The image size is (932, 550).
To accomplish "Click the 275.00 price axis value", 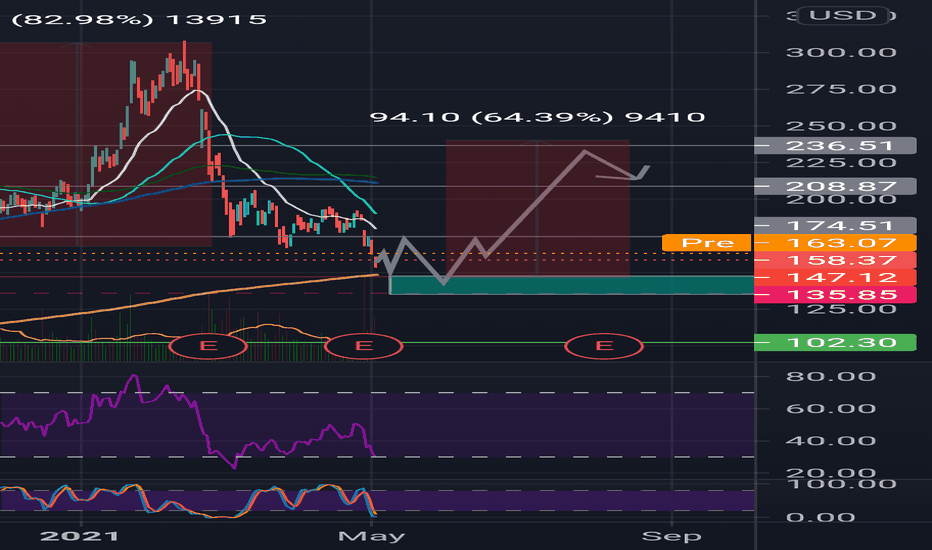I will [840, 89].
